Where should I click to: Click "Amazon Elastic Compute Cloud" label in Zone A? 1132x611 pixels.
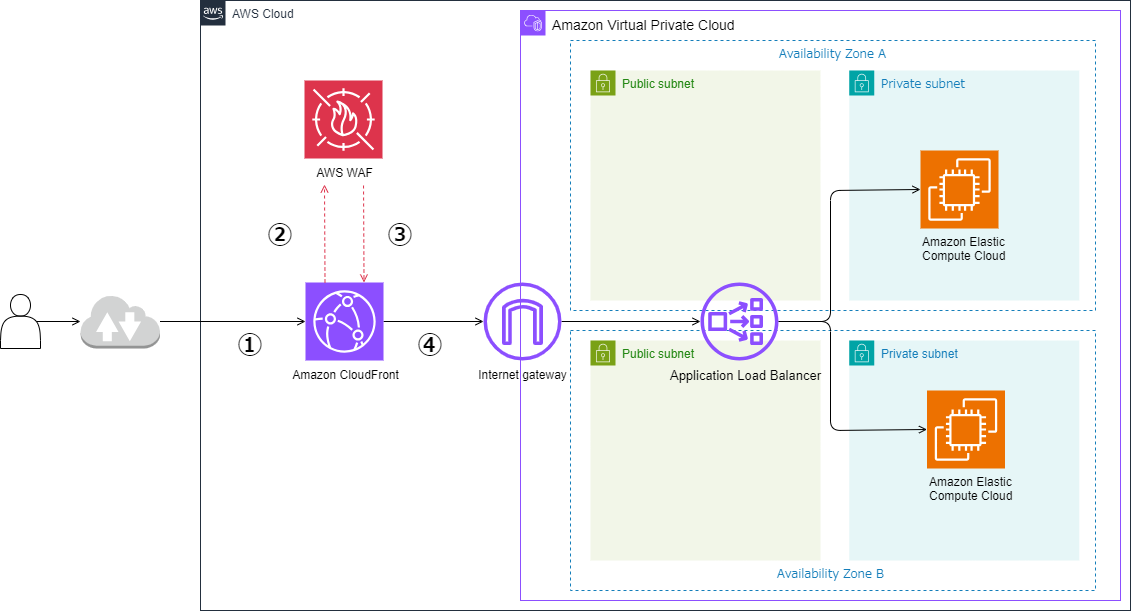[x=964, y=248]
